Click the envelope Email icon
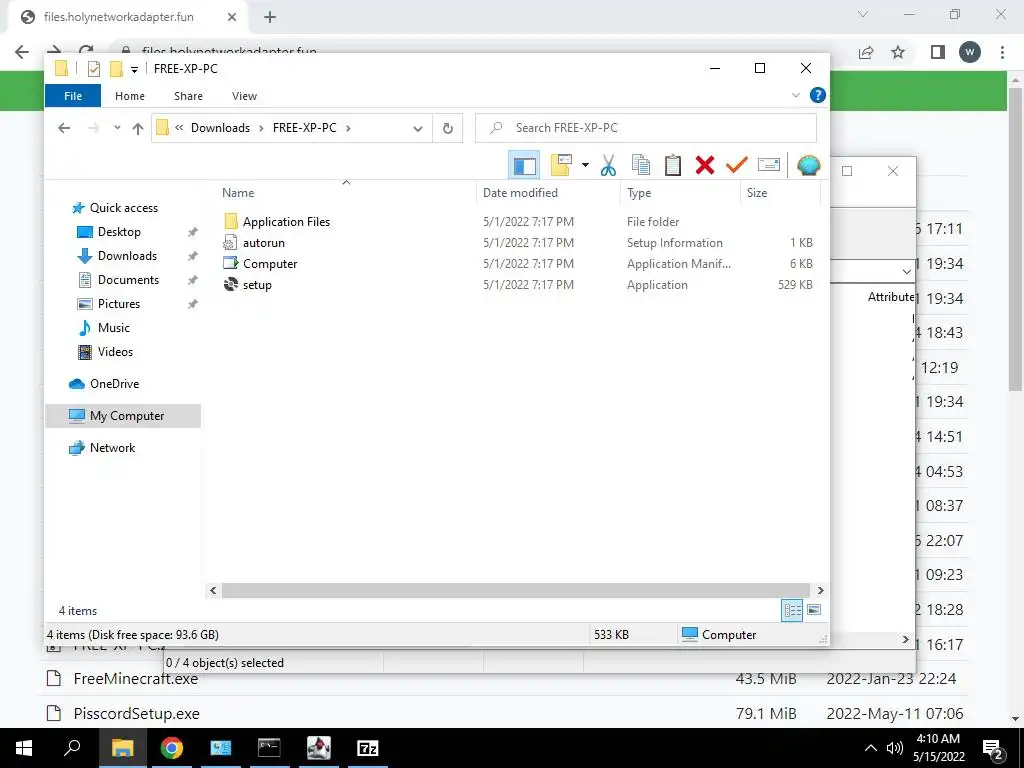This screenshot has width=1024, height=768. coord(769,165)
